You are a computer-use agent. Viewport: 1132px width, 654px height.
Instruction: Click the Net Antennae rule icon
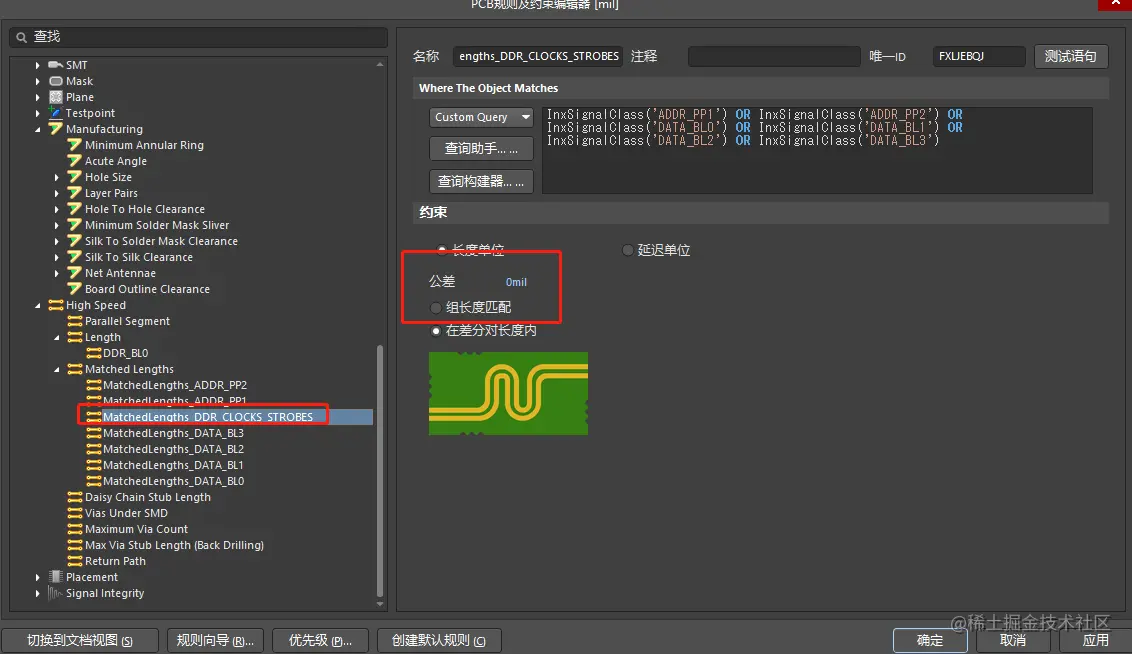click(74, 272)
